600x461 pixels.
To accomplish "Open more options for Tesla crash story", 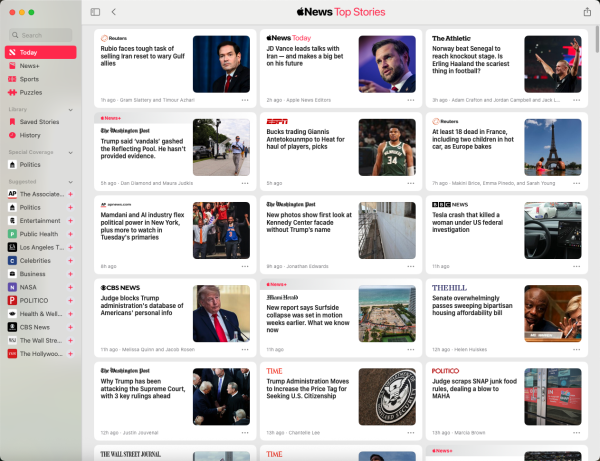I will click(x=576, y=266).
